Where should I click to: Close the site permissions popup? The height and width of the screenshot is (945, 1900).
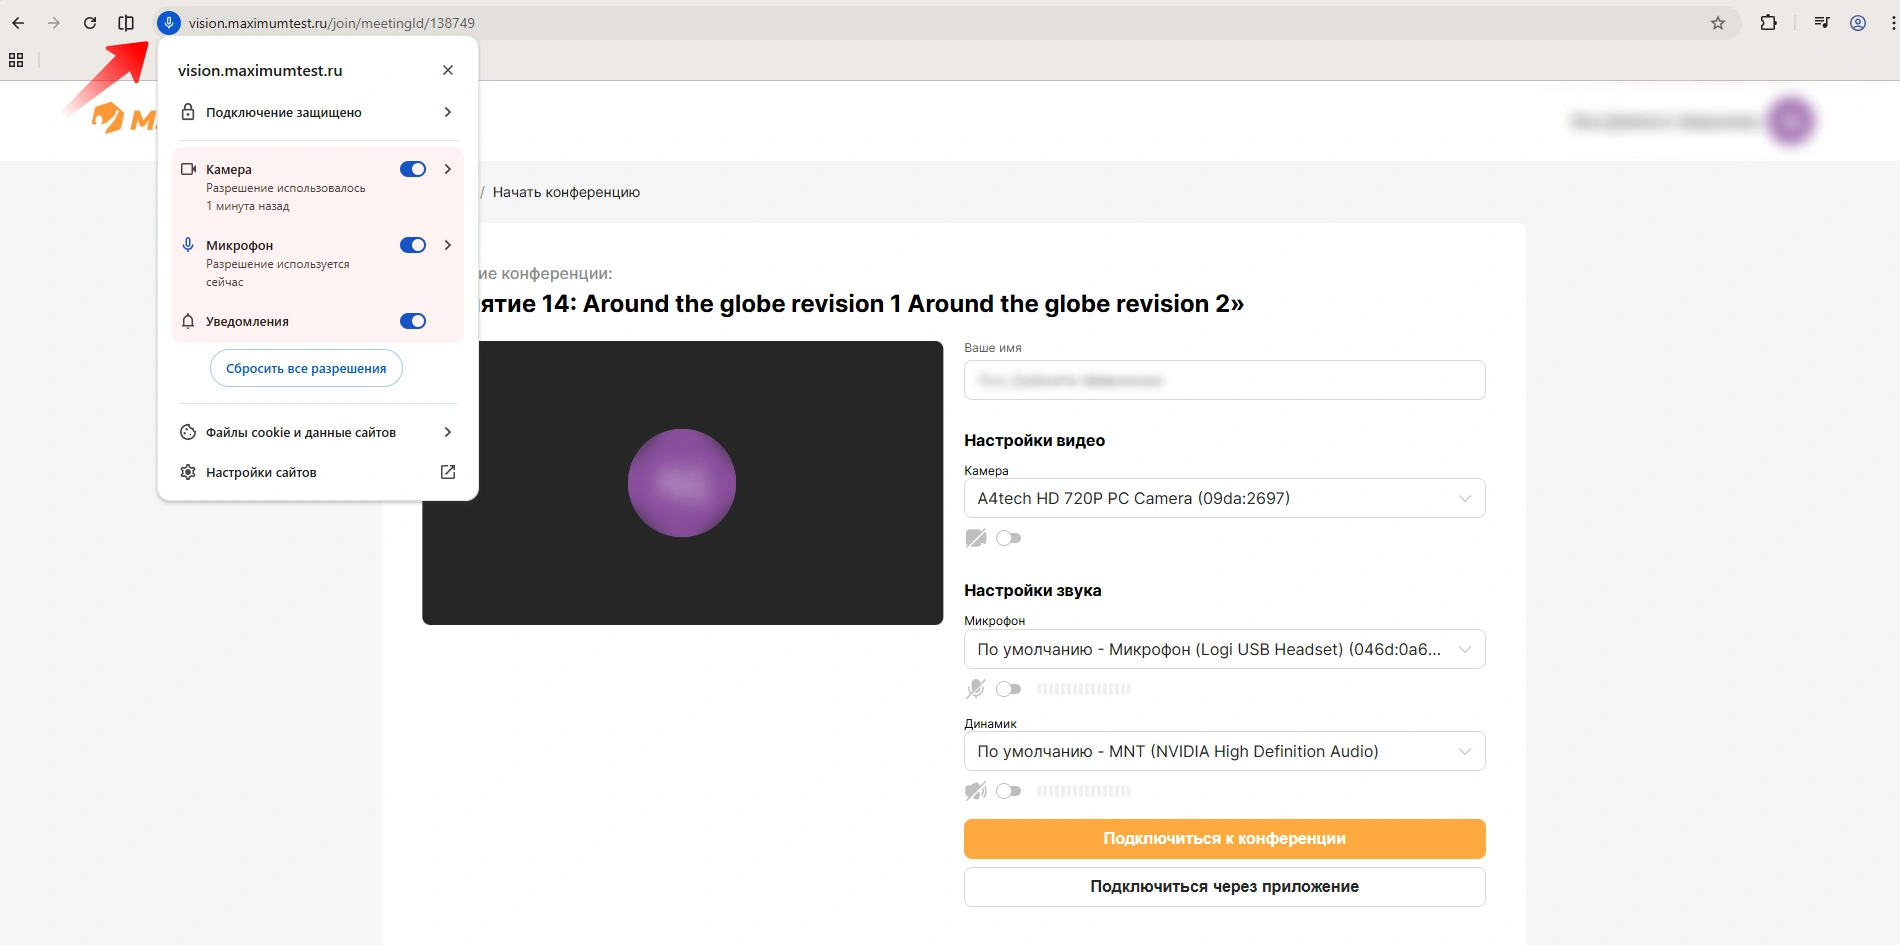point(448,70)
